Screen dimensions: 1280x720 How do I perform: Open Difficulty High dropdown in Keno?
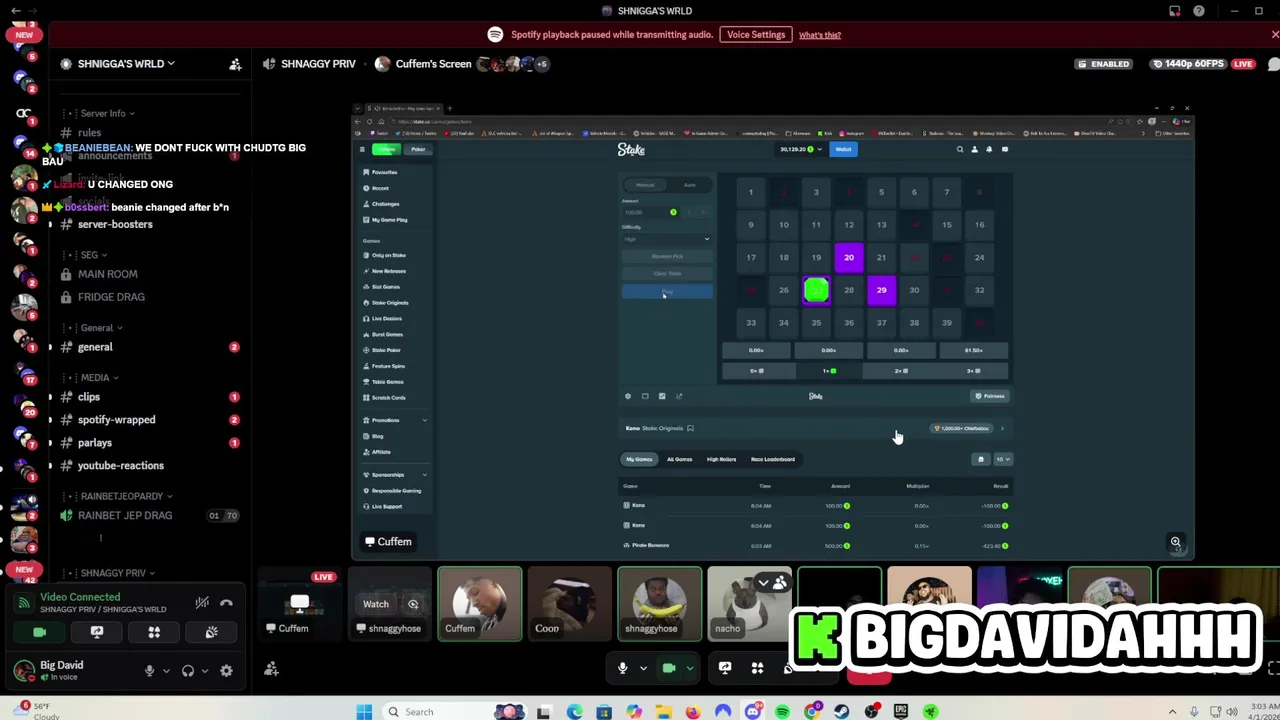tap(667, 239)
